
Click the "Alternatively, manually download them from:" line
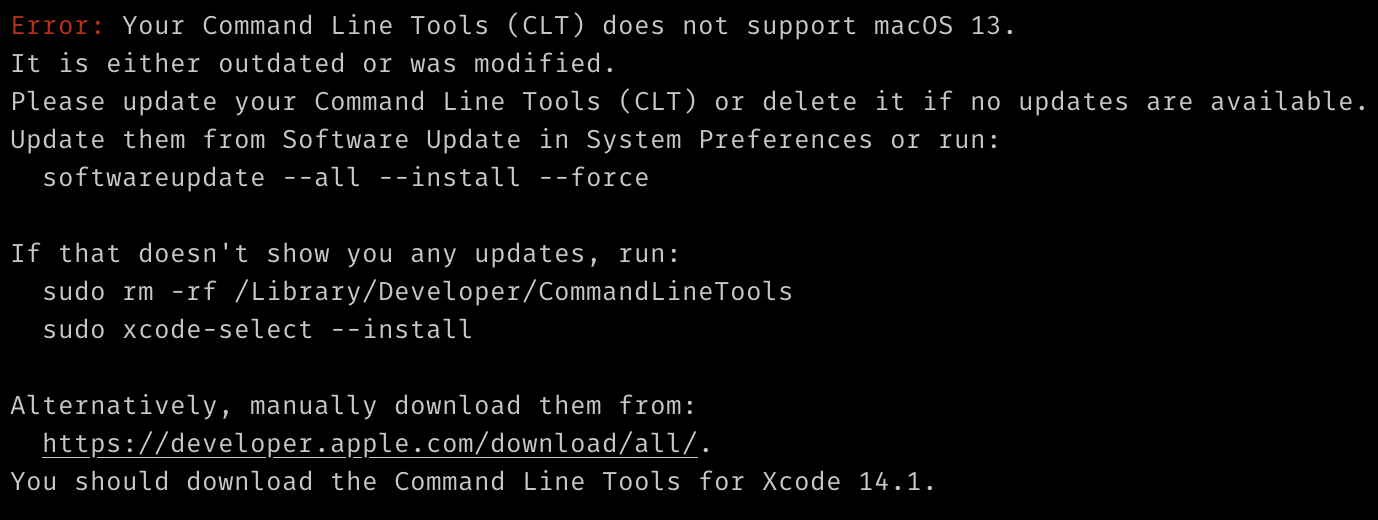coord(353,405)
